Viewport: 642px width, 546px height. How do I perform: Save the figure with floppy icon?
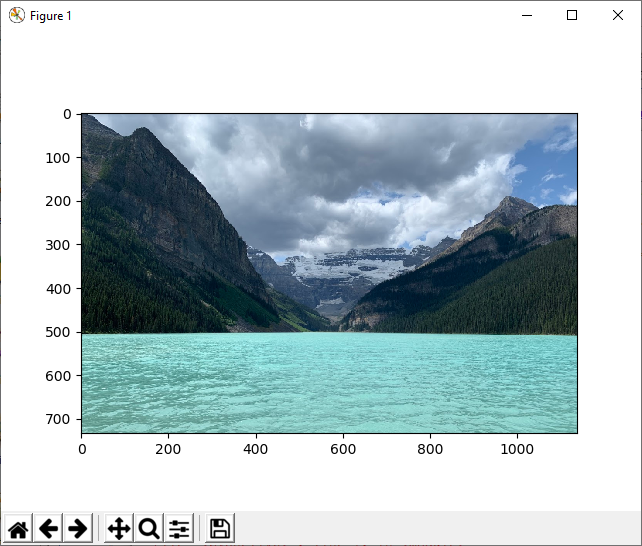point(220,528)
